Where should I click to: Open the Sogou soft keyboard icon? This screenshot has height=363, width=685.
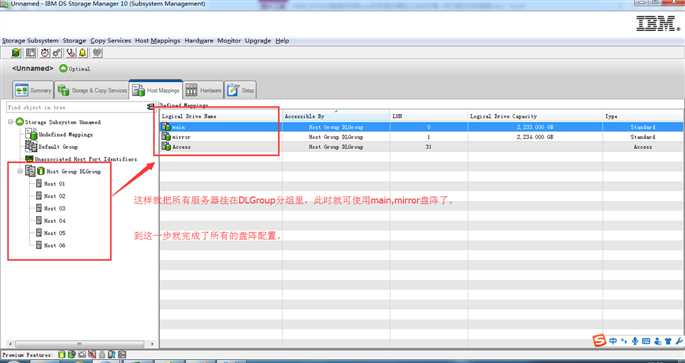pyautogui.click(x=646, y=341)
